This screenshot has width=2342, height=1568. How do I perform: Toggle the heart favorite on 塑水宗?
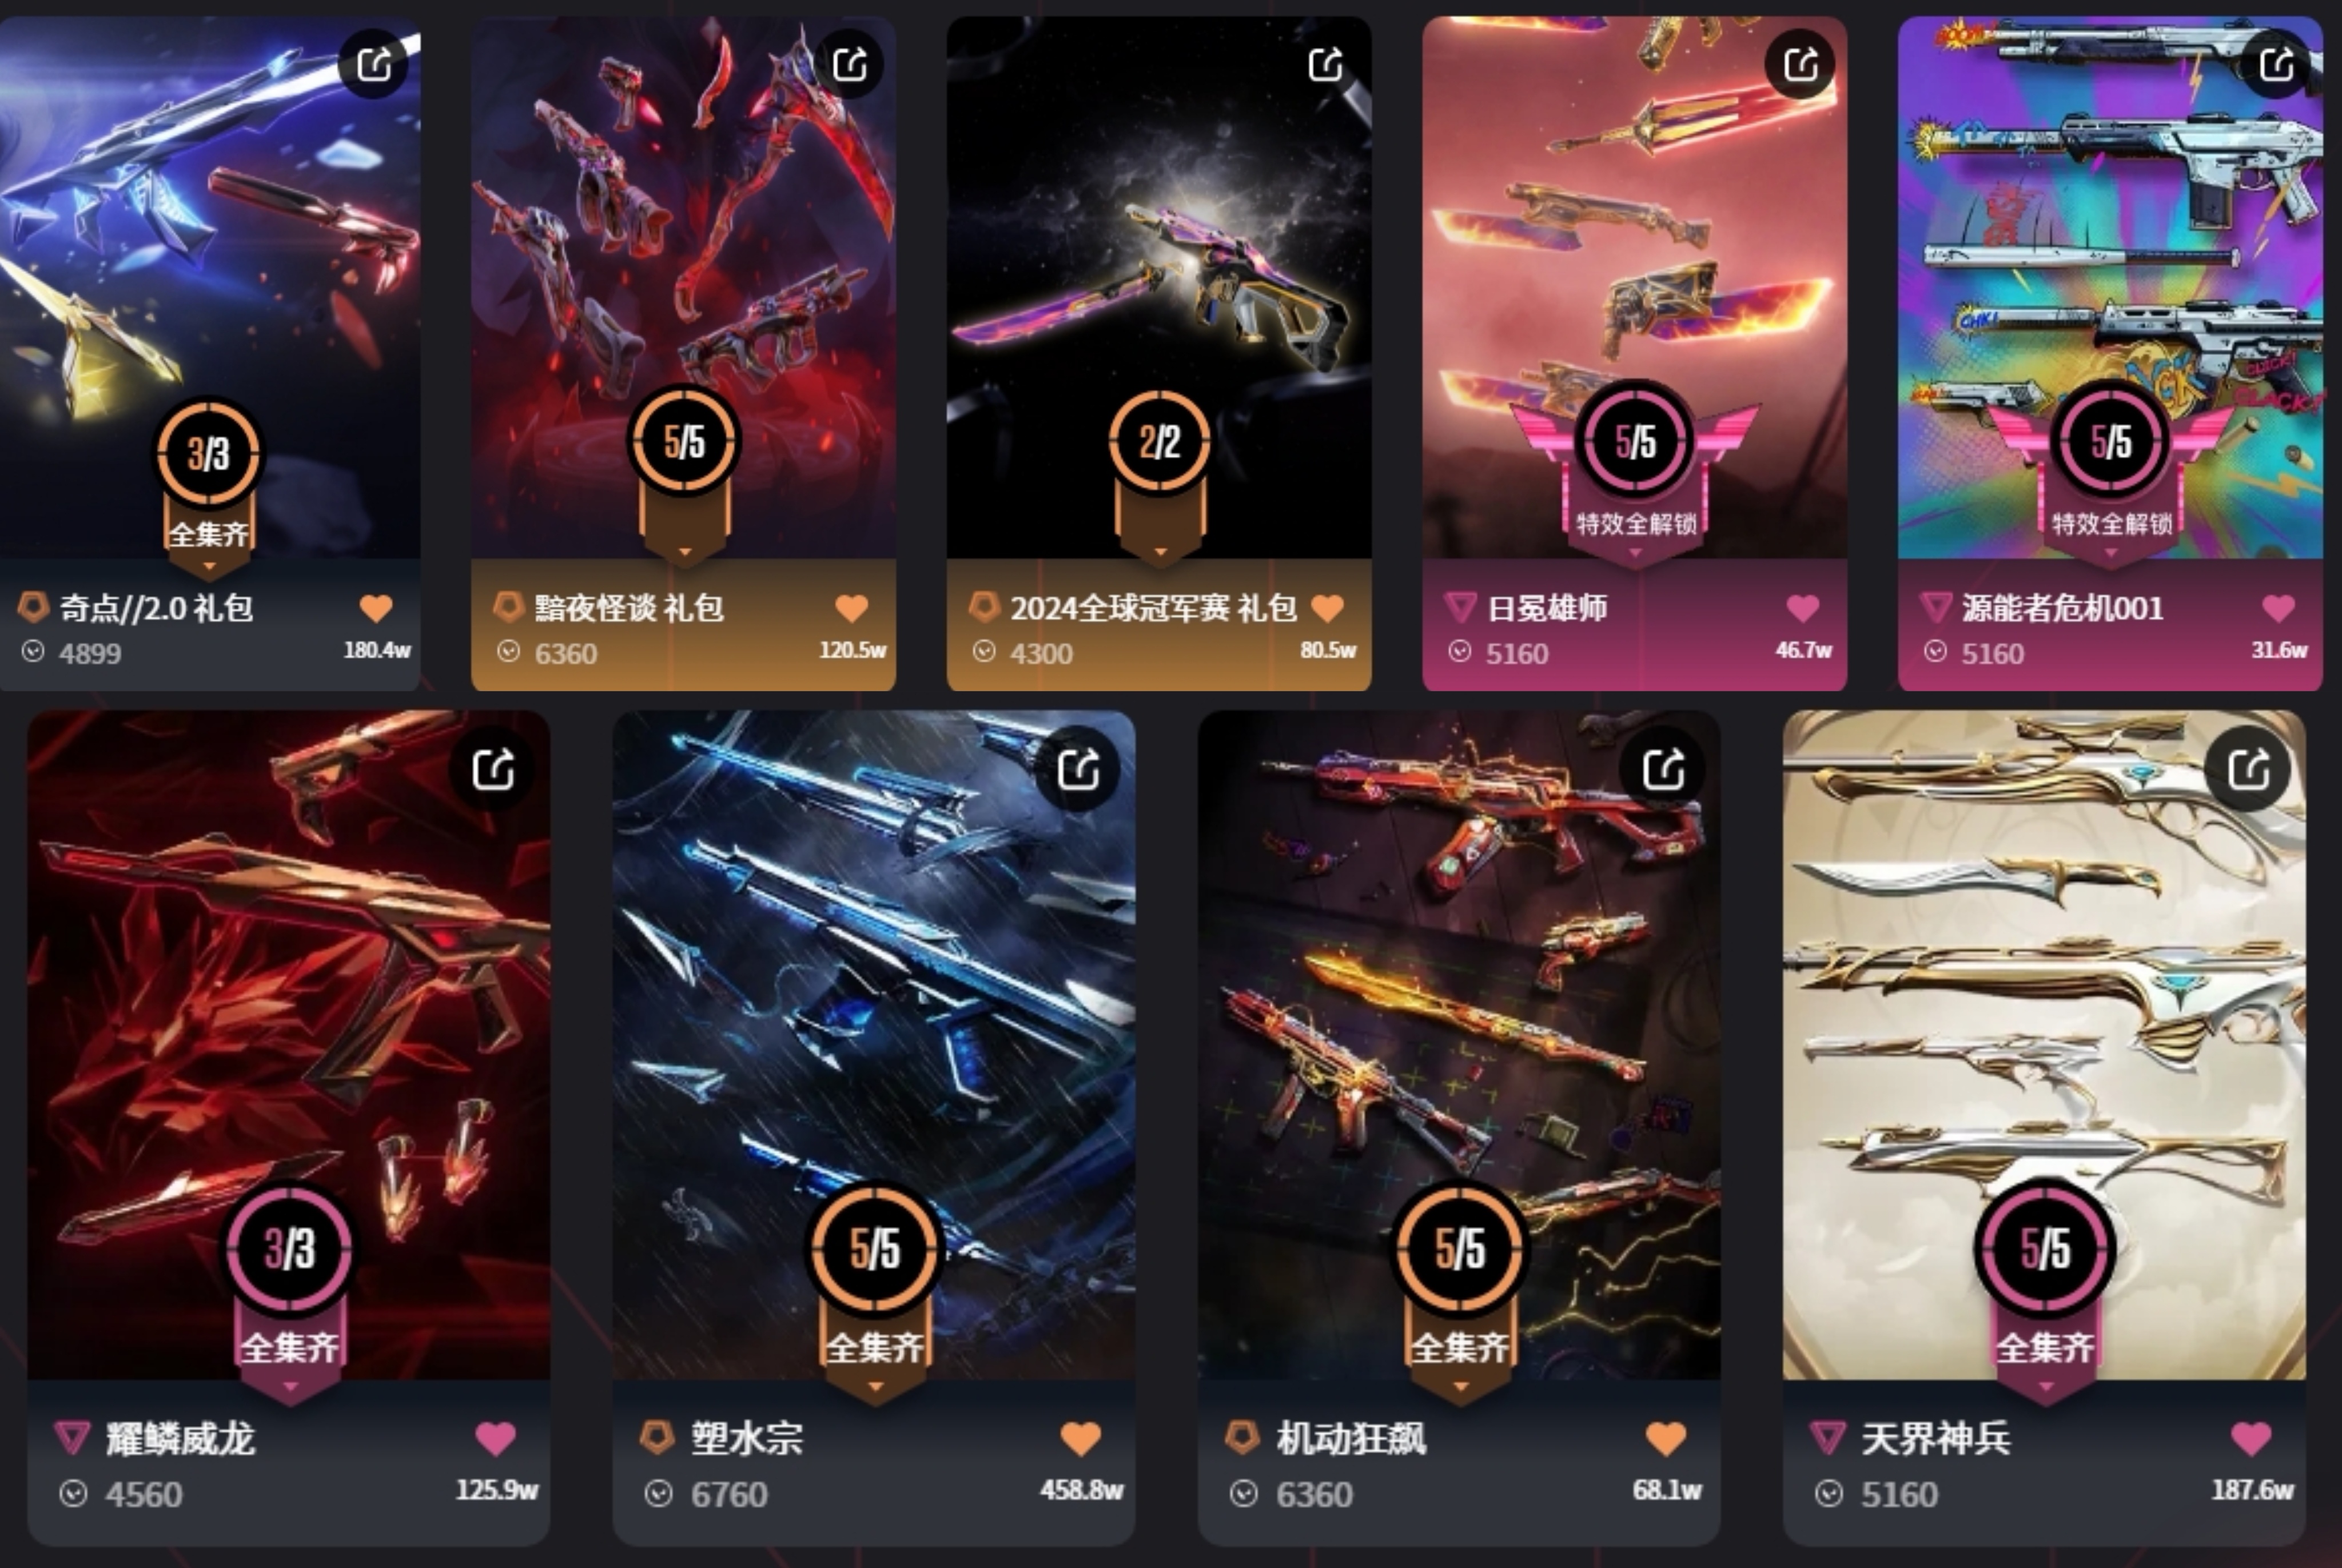1080,1438
